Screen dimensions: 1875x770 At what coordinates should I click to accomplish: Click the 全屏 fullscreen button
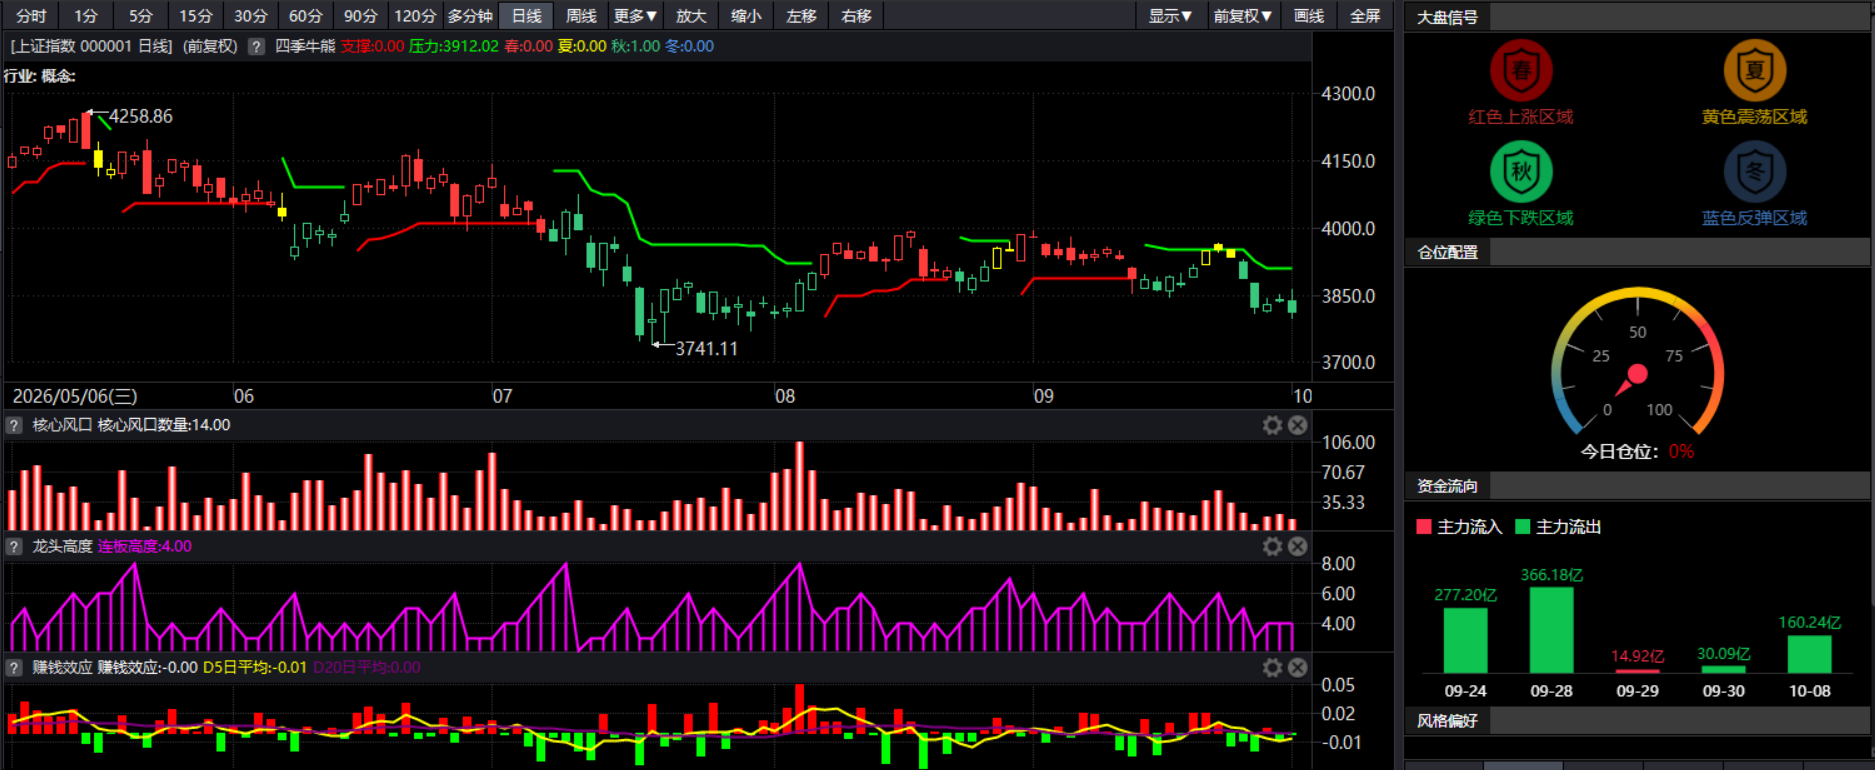coord(1365,16)
